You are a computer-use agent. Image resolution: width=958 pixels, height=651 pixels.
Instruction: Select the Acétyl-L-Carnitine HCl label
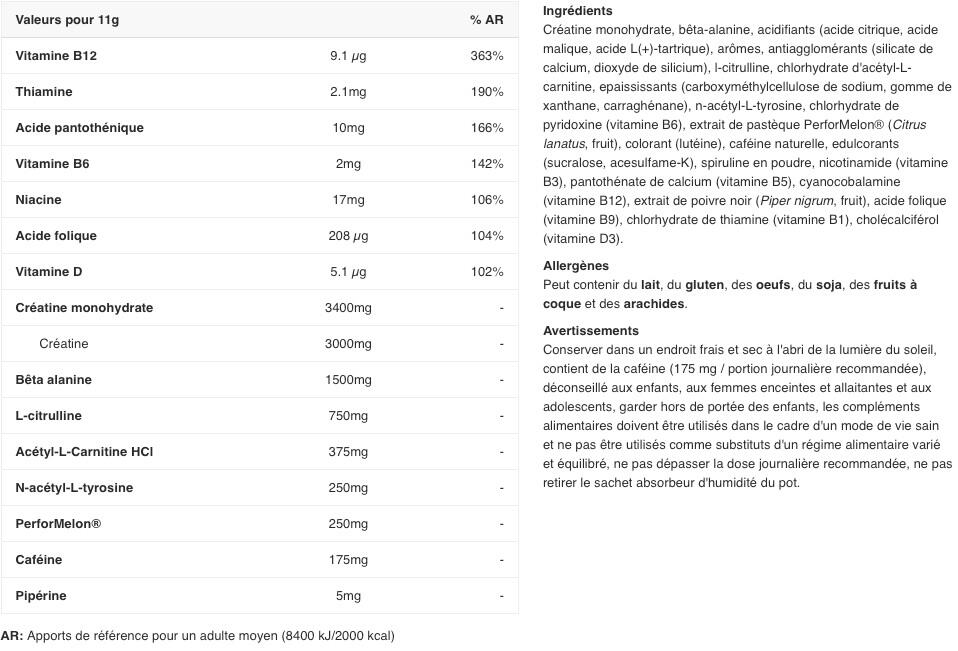tap(84, 452)
